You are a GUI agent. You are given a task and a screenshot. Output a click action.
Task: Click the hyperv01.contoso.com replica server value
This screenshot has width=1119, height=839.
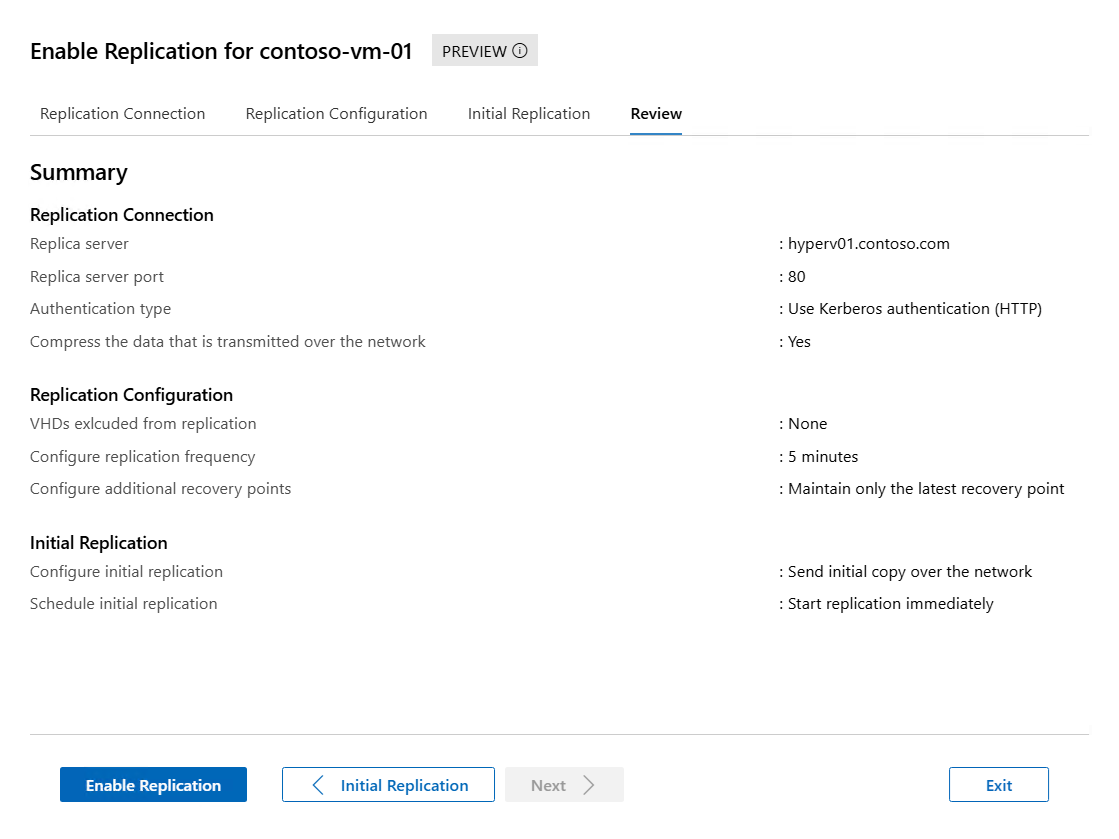[868, 244]
